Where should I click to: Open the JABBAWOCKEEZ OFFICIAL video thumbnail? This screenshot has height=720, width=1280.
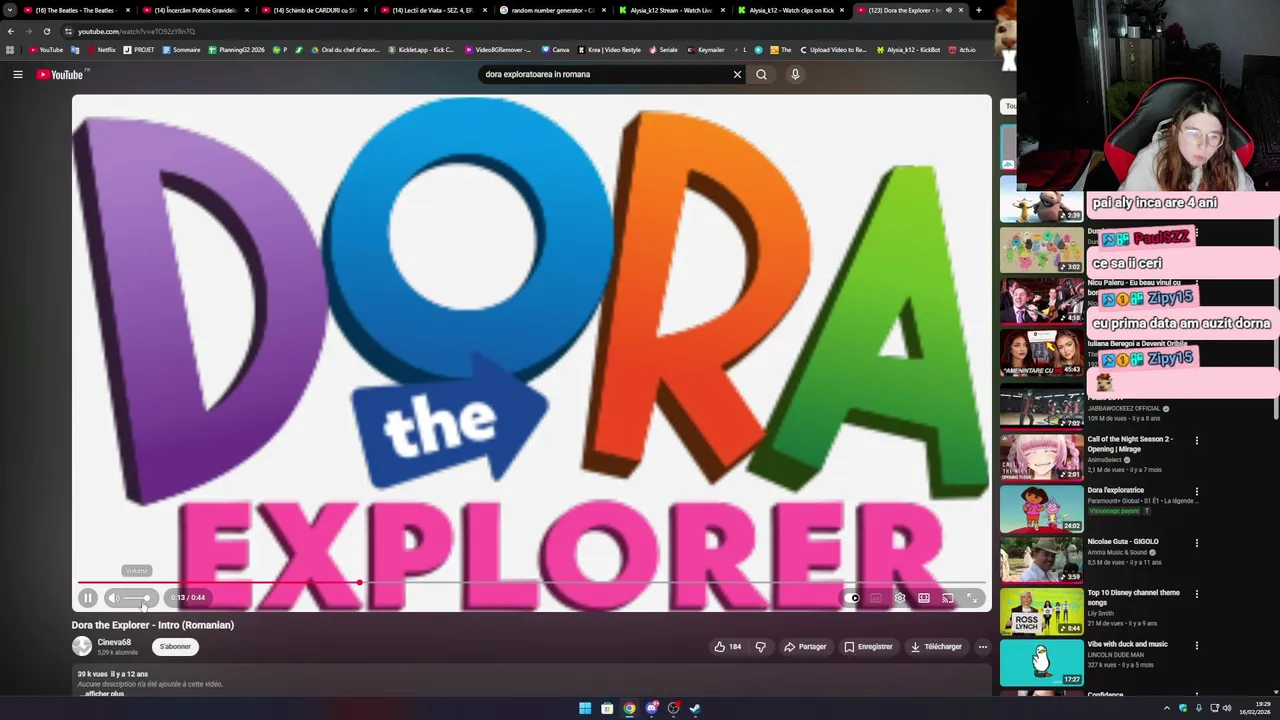(1041, 406)
